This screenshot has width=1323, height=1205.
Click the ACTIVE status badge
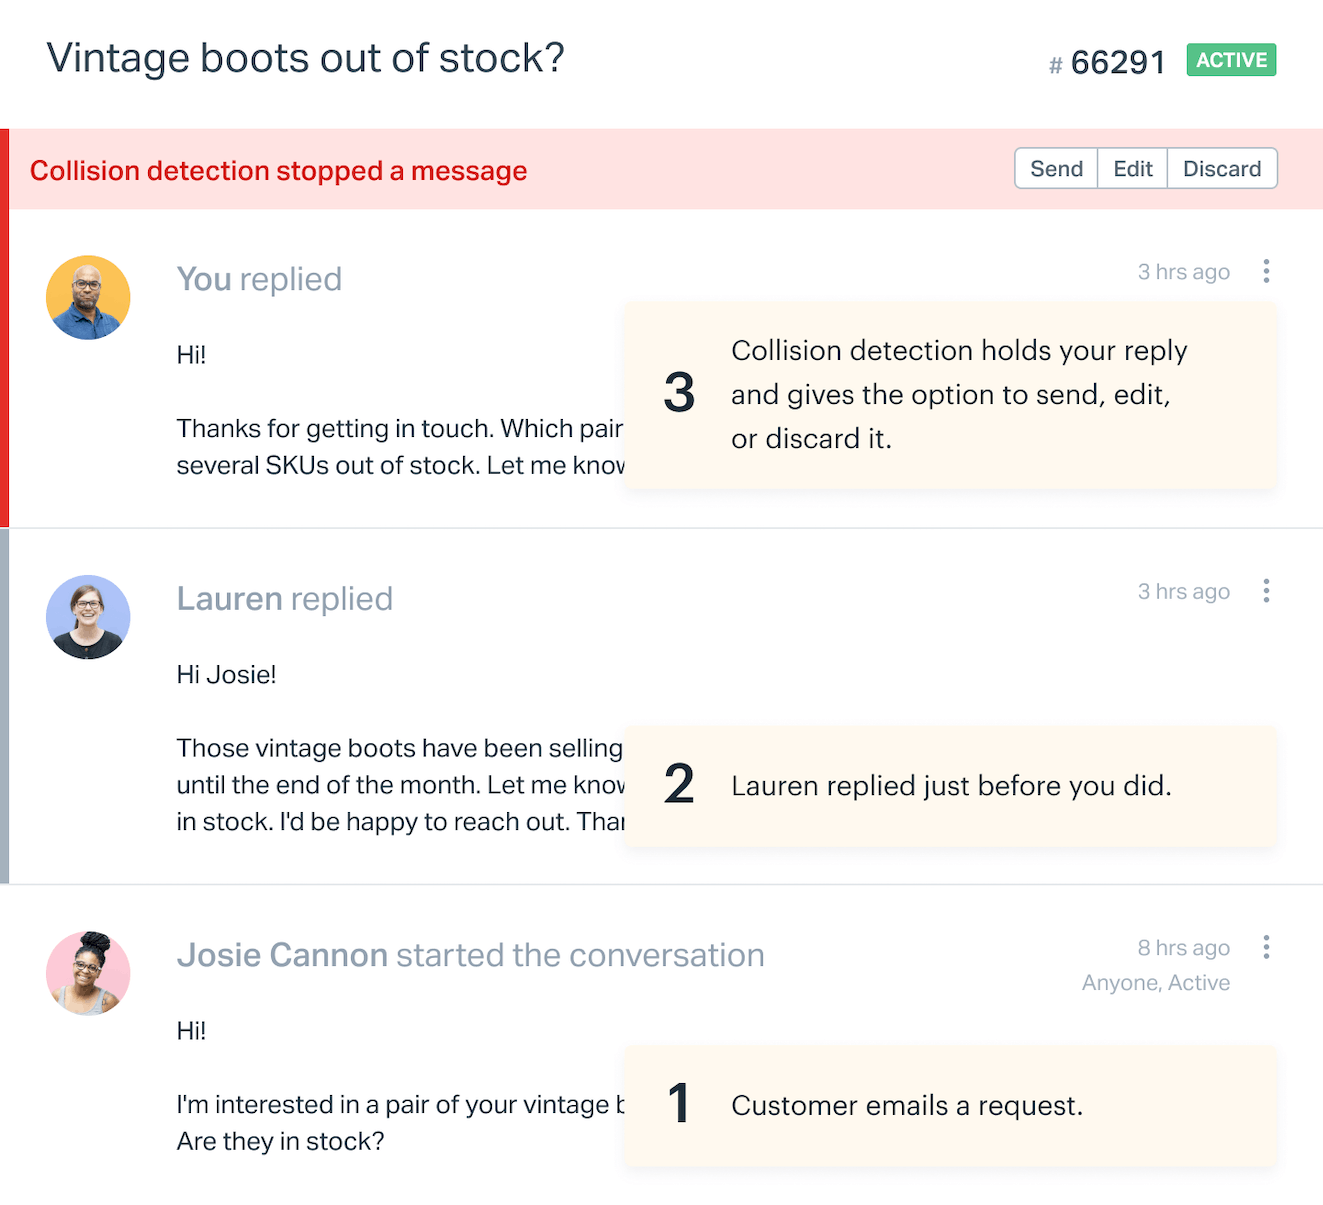pos(1231,60)
